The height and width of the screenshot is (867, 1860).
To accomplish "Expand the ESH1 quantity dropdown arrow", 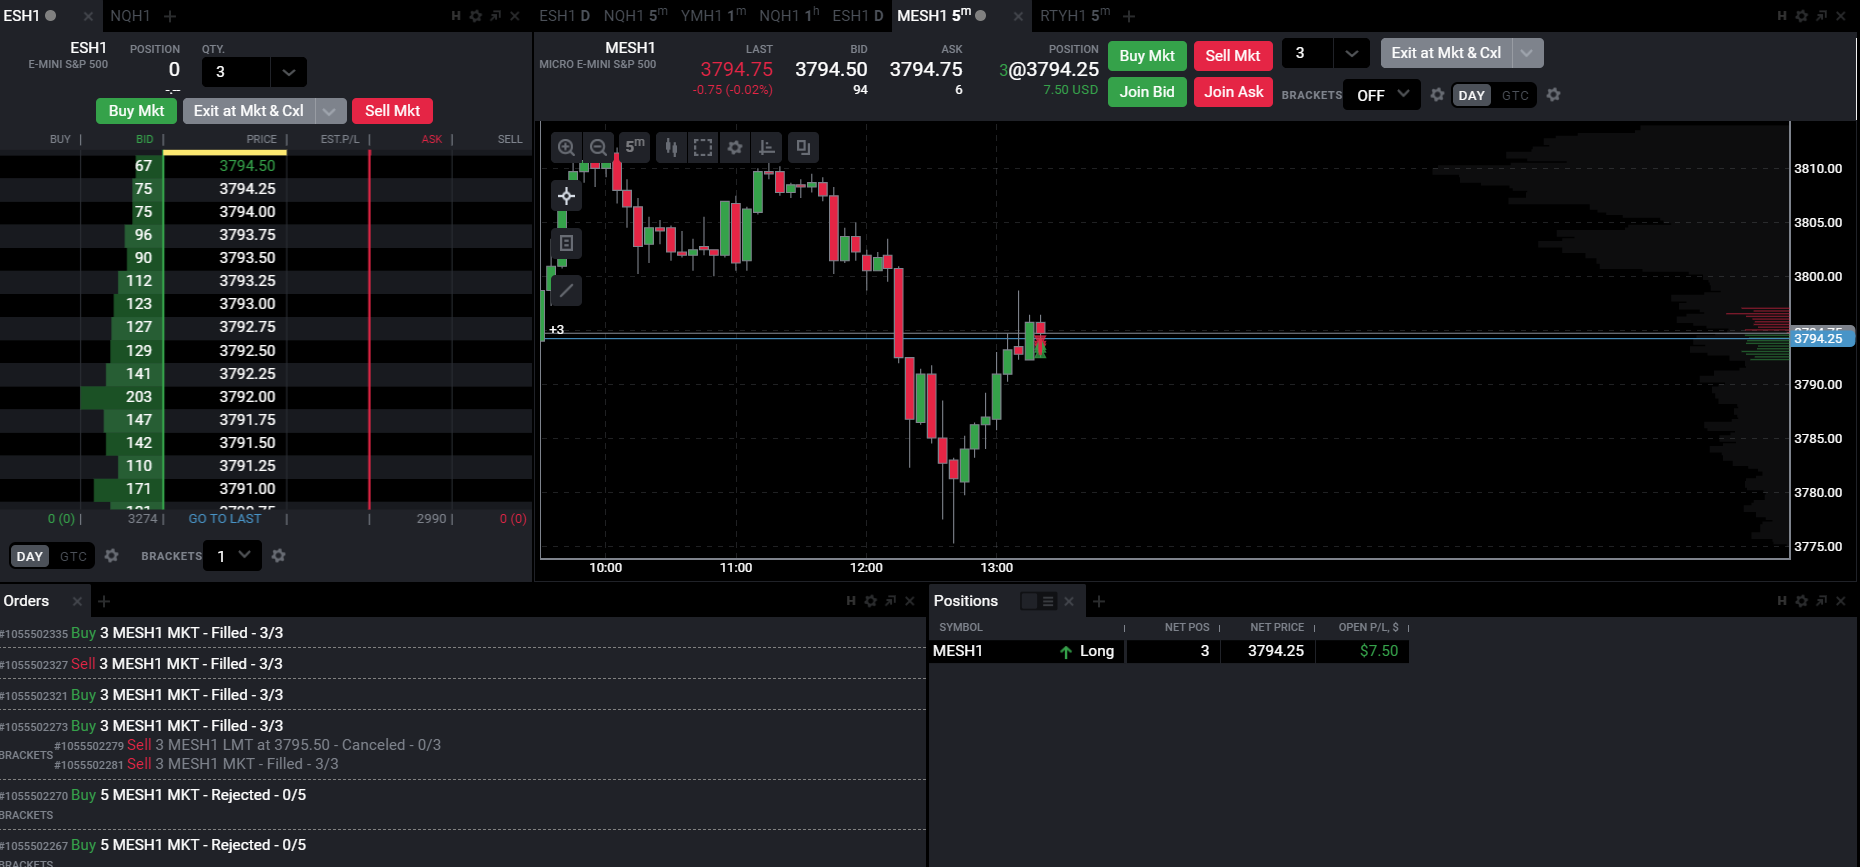I will pos(288,72).
